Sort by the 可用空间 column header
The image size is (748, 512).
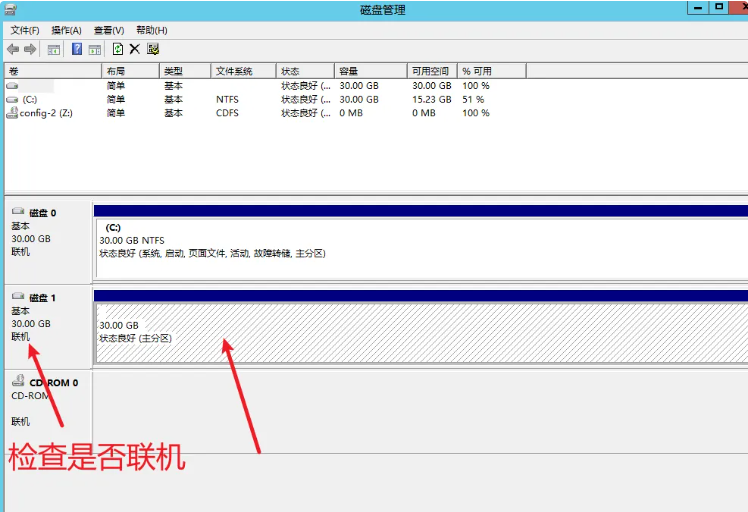(x=432, y=71)
